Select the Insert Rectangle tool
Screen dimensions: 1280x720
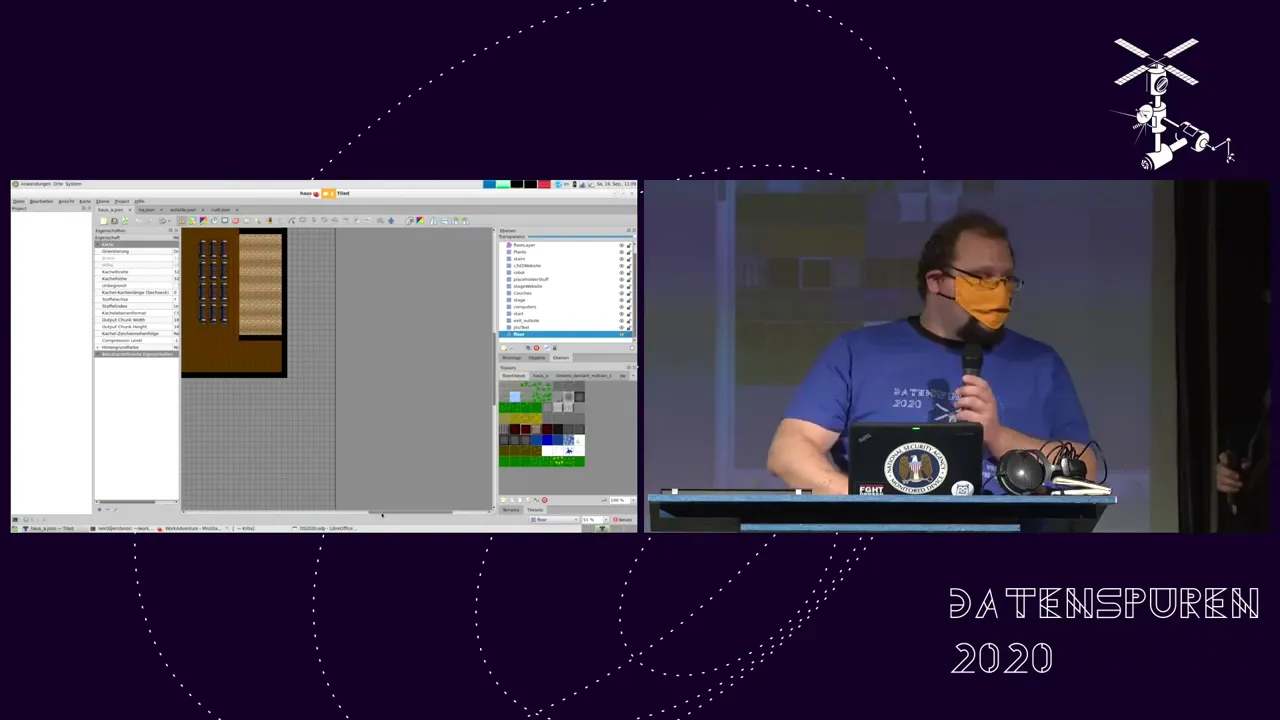pos(303,220)
